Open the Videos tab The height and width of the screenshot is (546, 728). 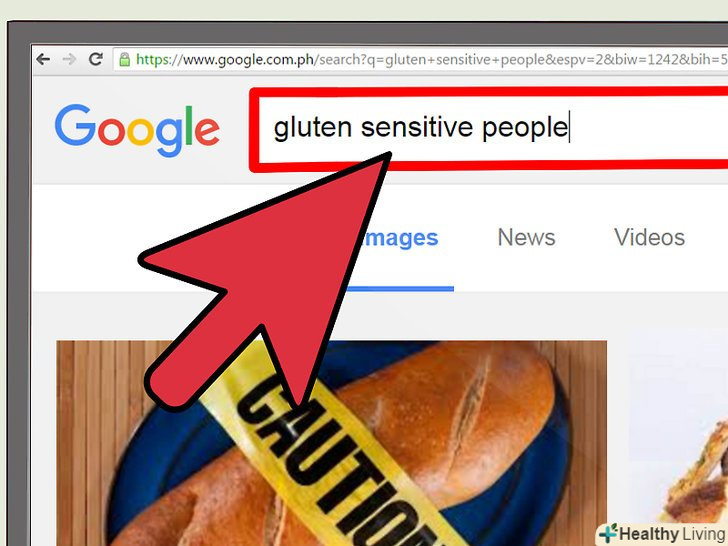coord(649,237)
